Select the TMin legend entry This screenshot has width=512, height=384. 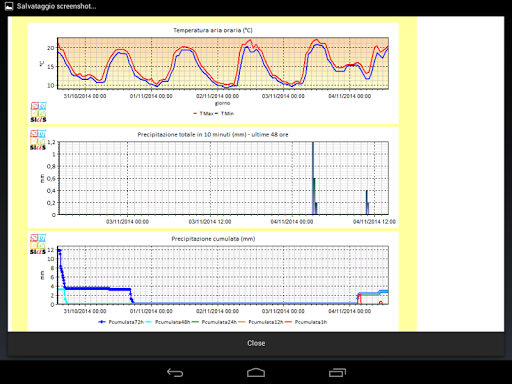[224, 114]
